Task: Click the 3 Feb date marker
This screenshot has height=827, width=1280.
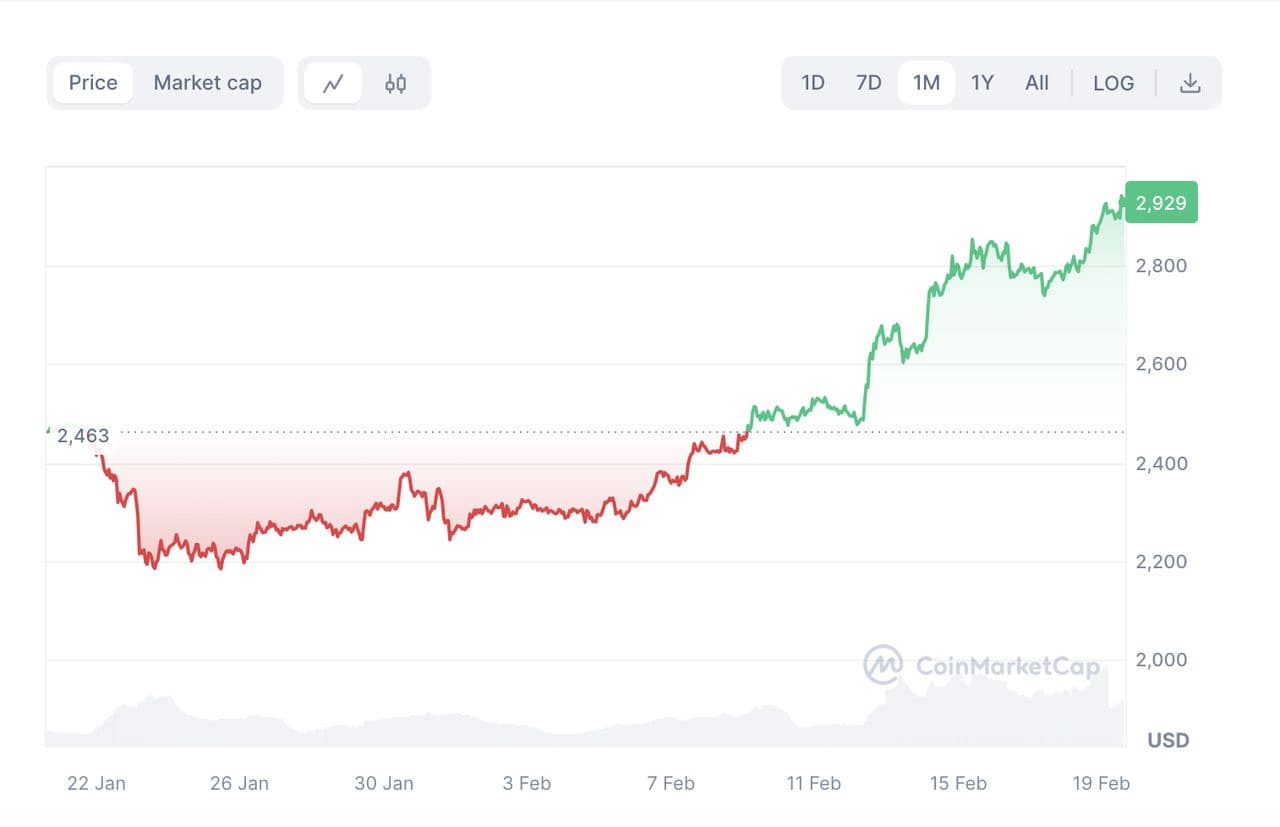Action: [526, 783]
